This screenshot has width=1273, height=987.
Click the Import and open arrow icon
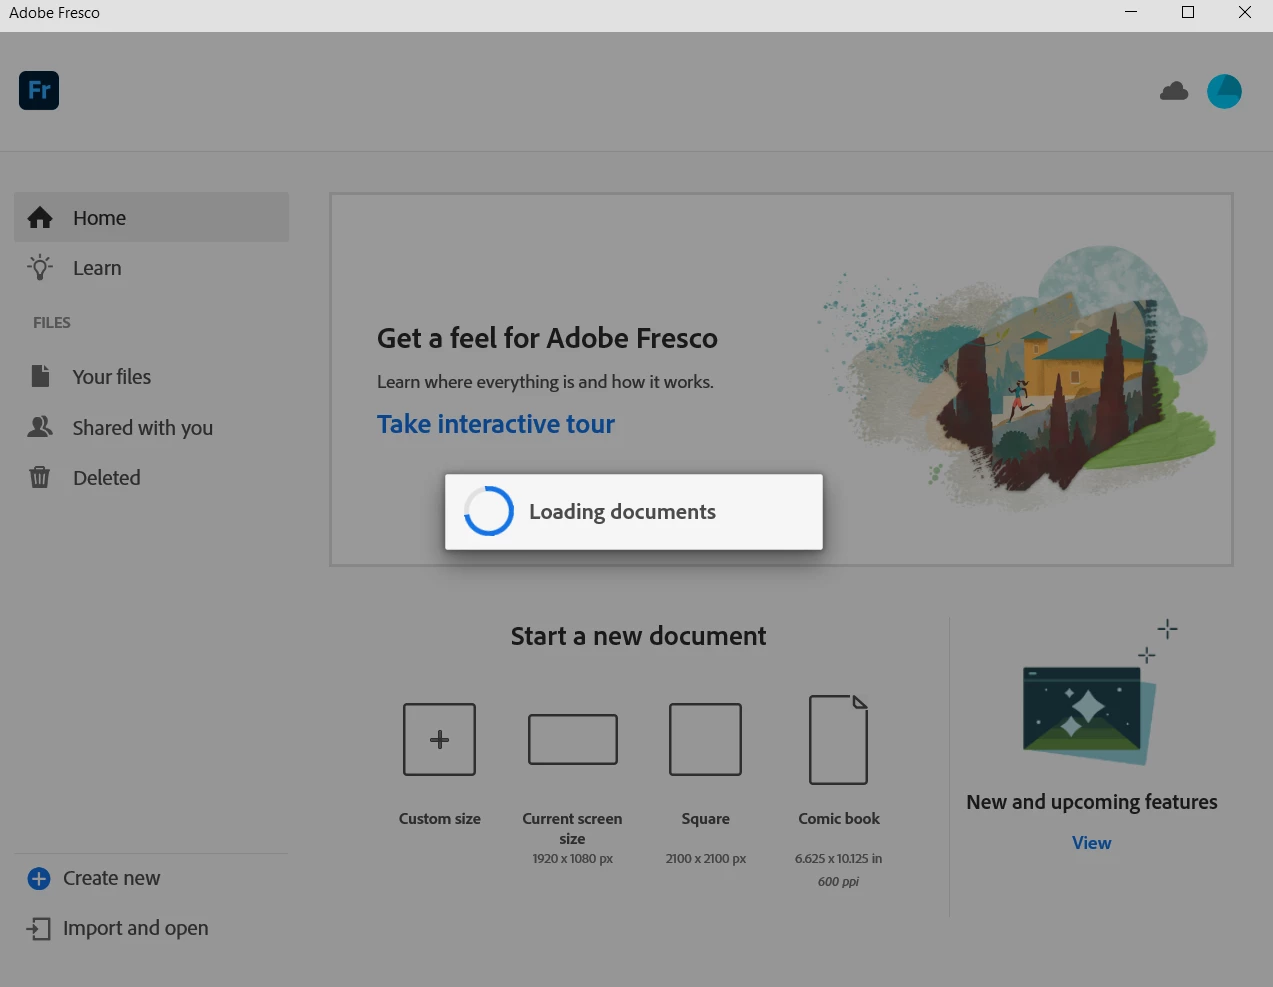(x=39, y=929)
